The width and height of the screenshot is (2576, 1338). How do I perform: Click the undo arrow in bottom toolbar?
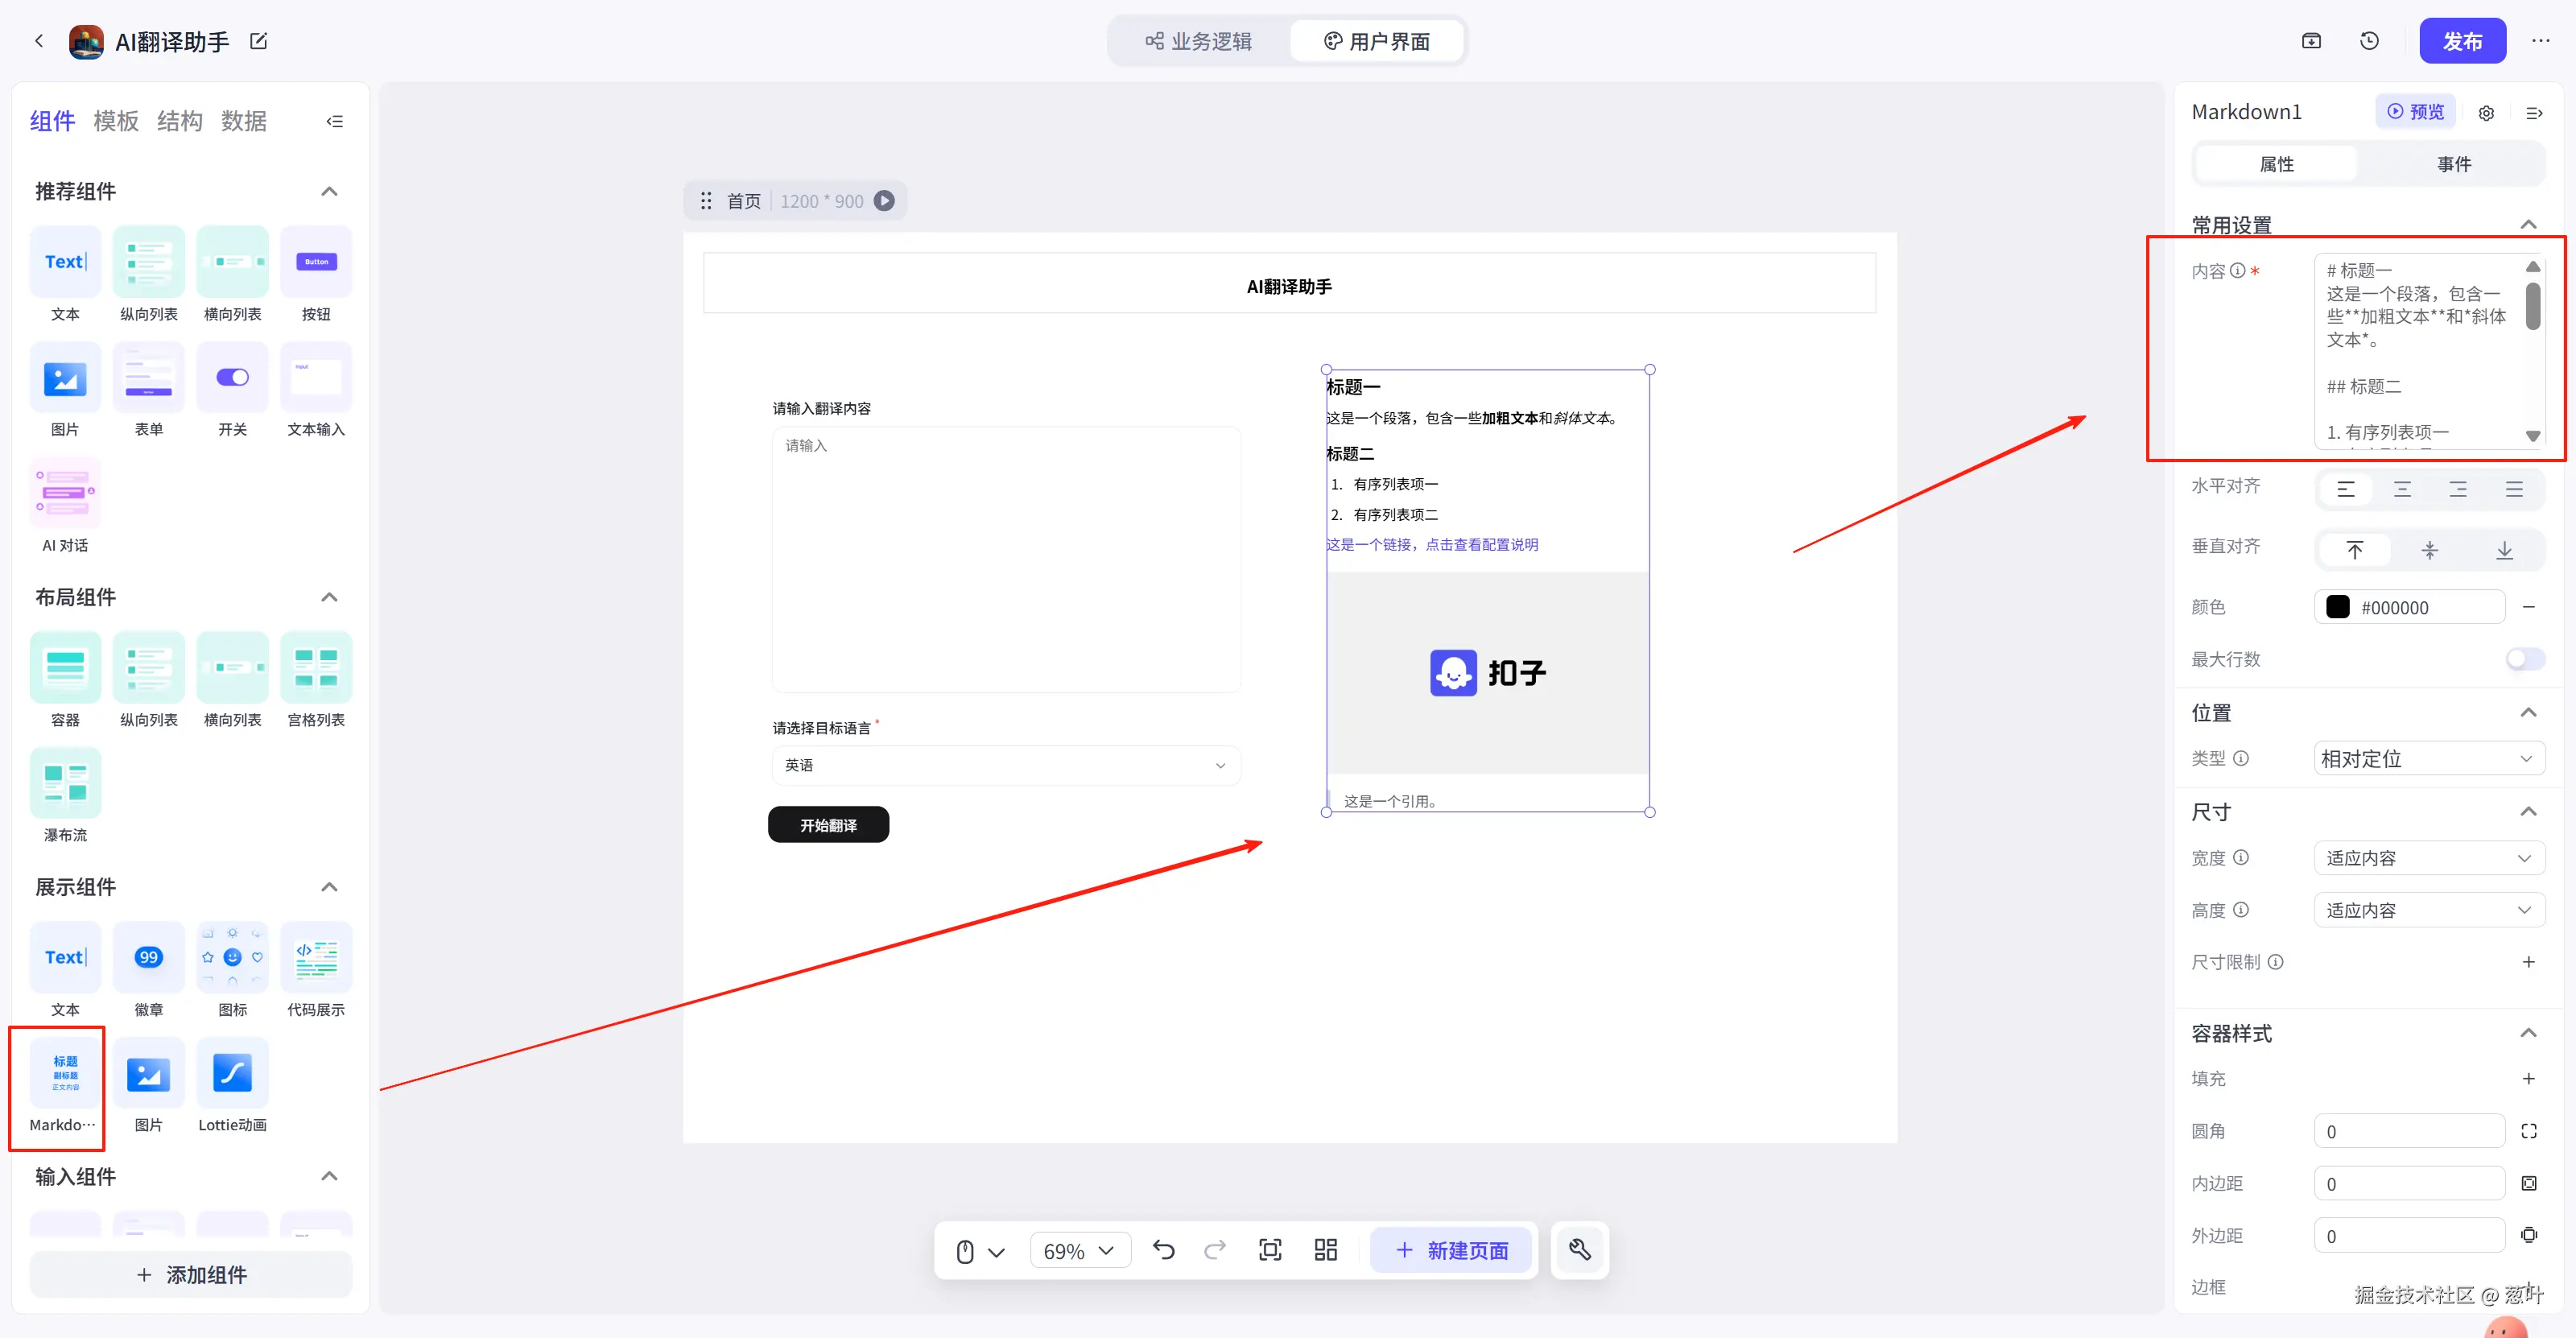pyautogui.click(x=1163, y=1250)
